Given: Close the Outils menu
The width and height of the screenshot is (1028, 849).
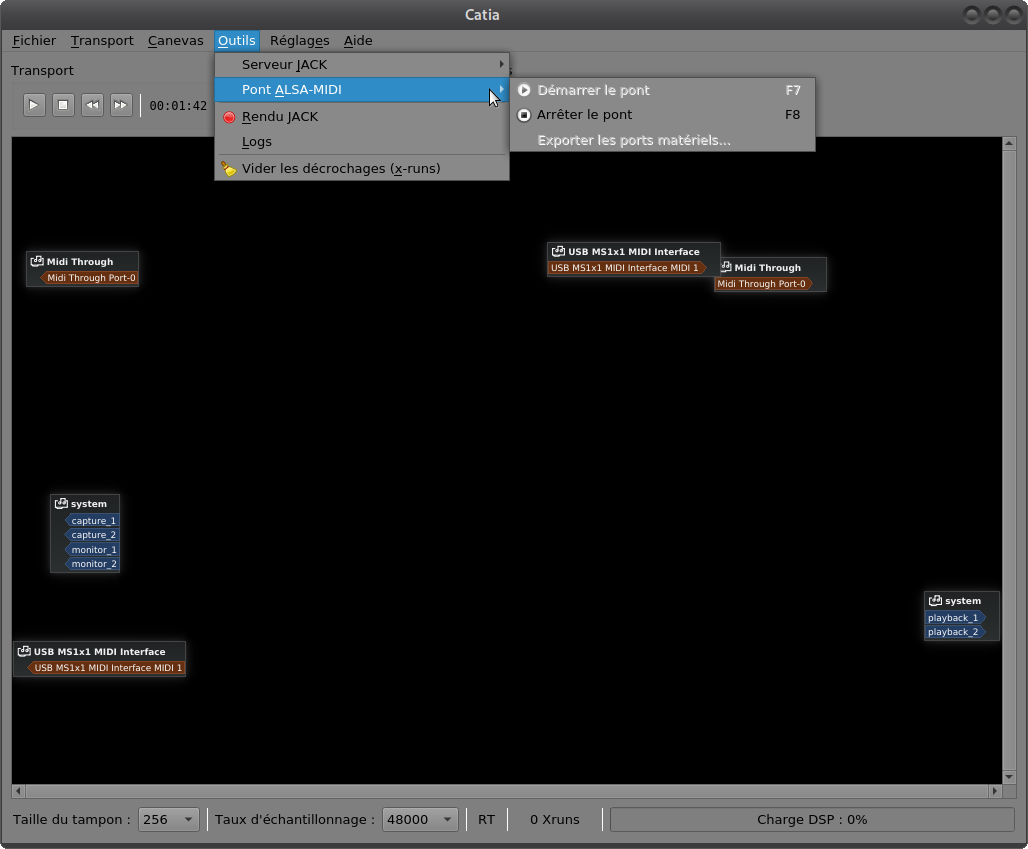Looking at the screenshot, I should coord(237,41).
